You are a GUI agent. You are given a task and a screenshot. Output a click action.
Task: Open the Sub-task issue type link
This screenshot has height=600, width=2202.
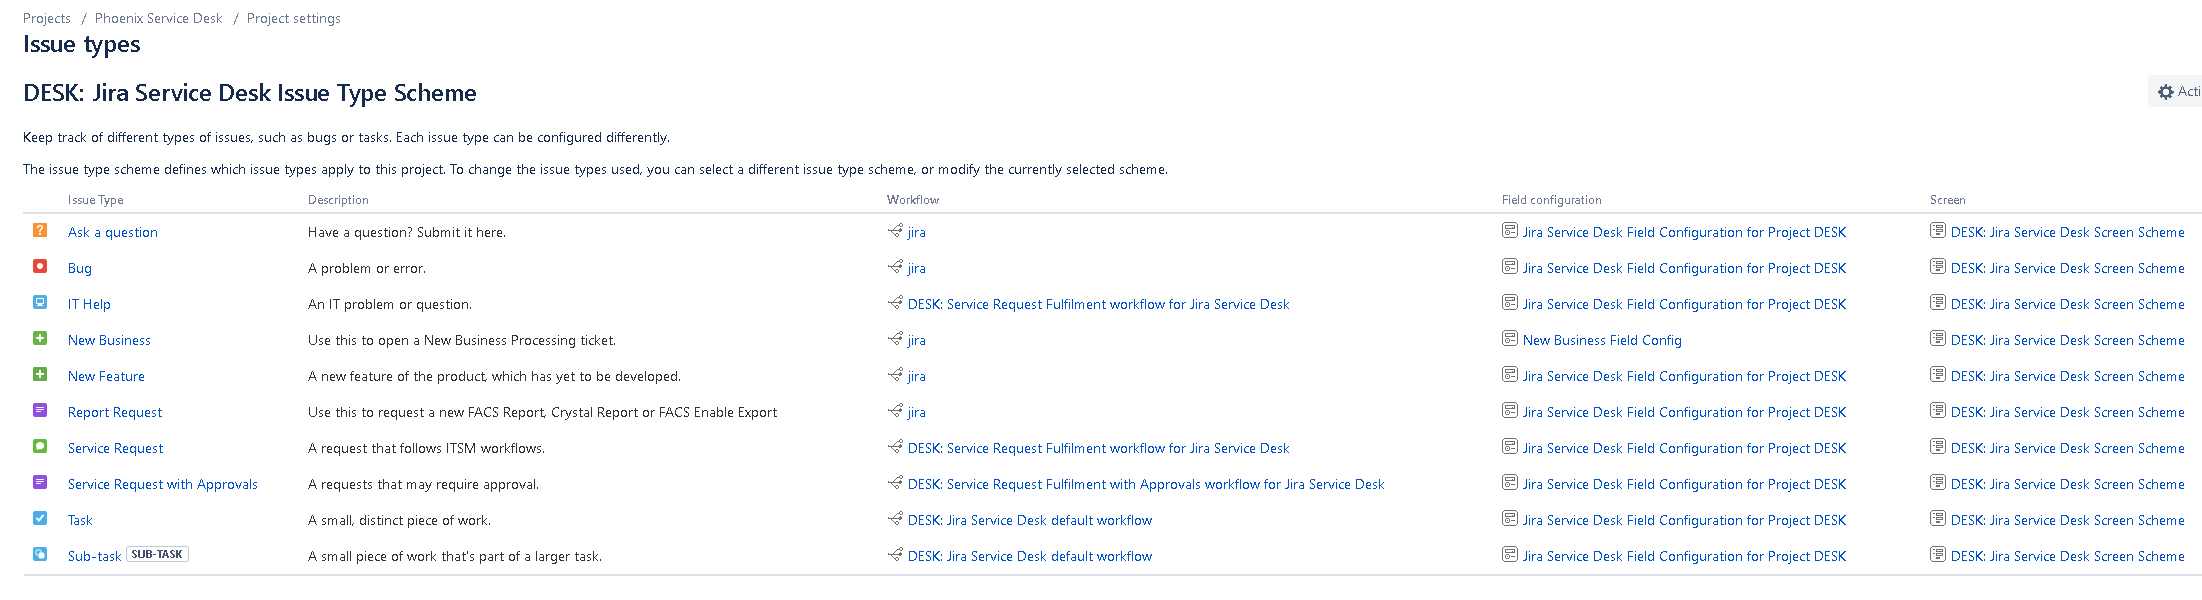click(94, 556)
